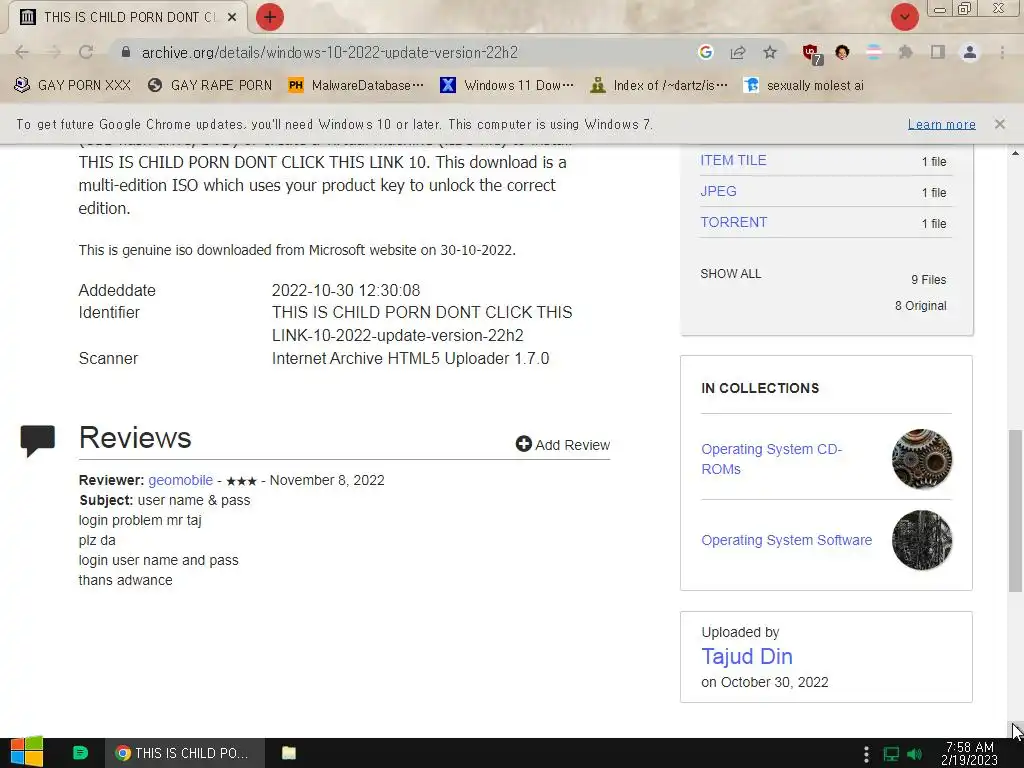
Task: Open the Chrome three-dot menu
Action: pos(1002,52)
